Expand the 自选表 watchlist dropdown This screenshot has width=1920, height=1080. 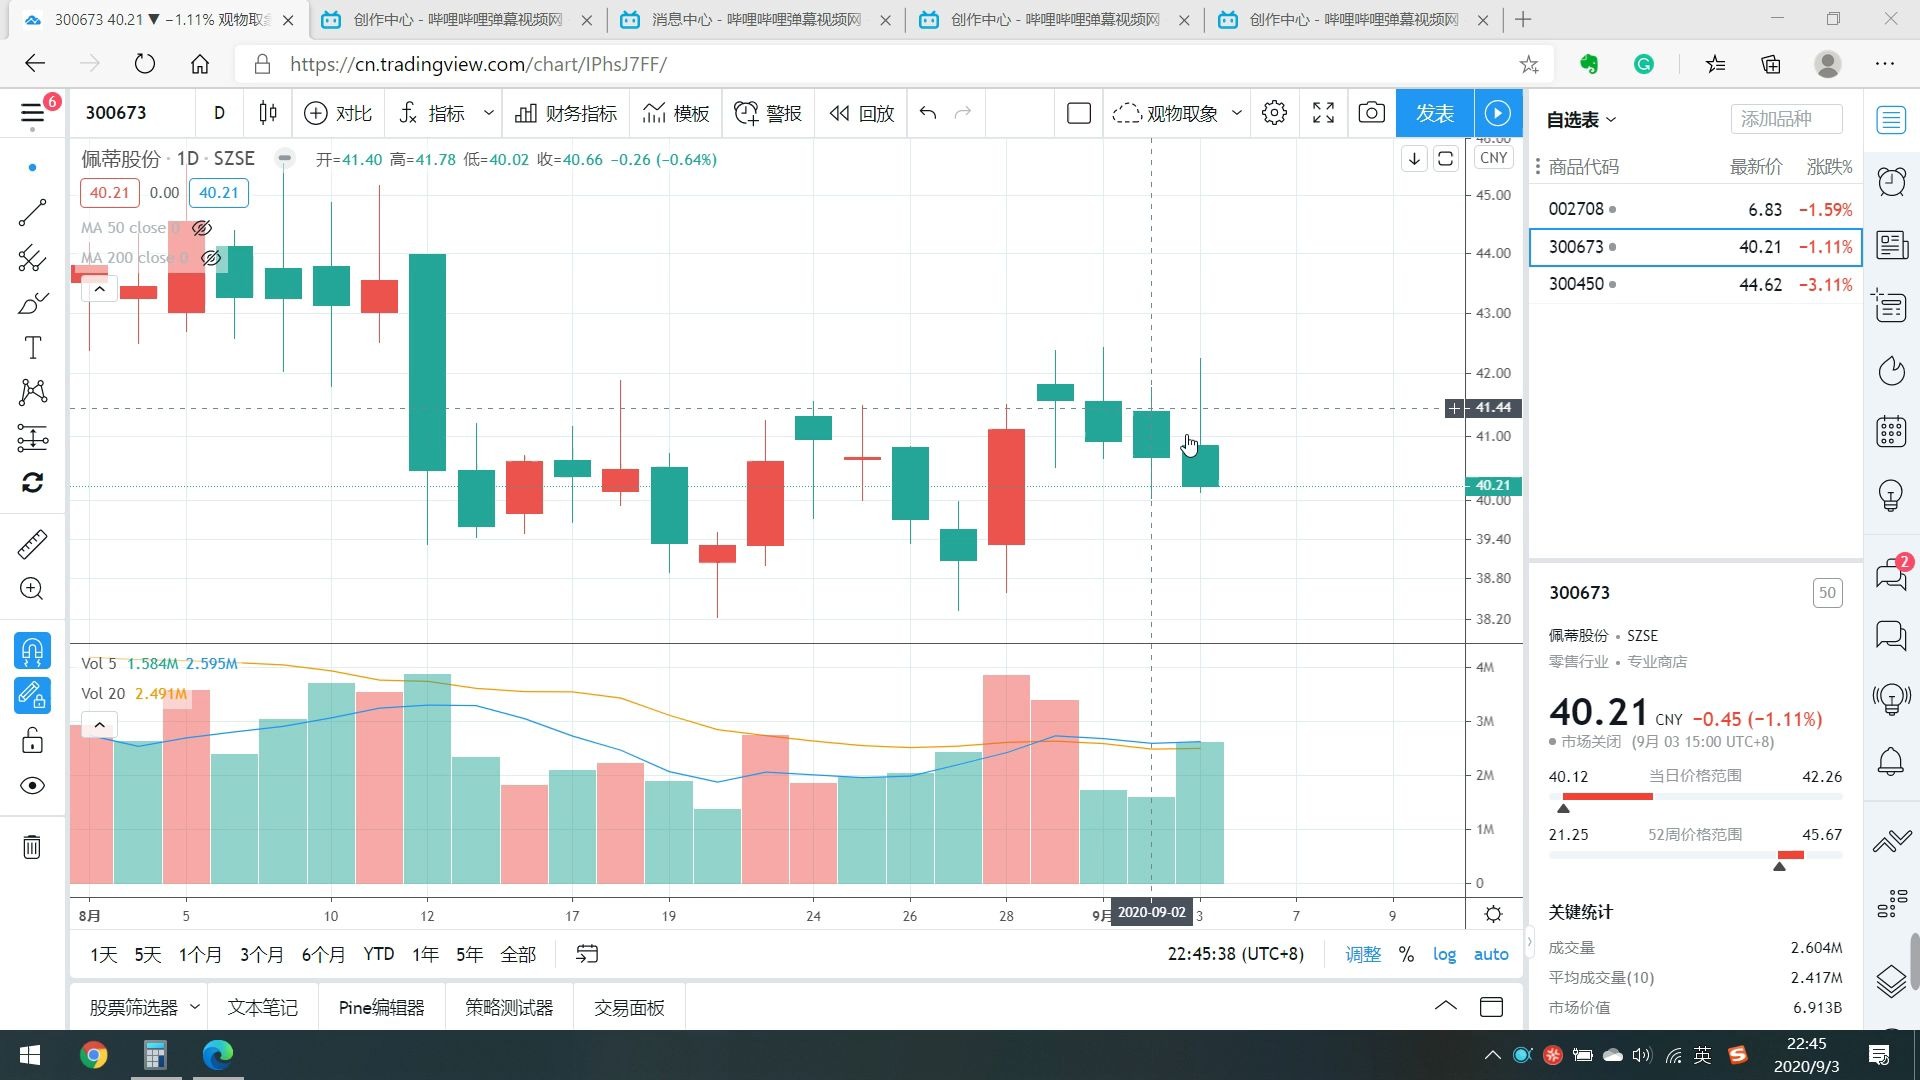(x=1581, y=120)
